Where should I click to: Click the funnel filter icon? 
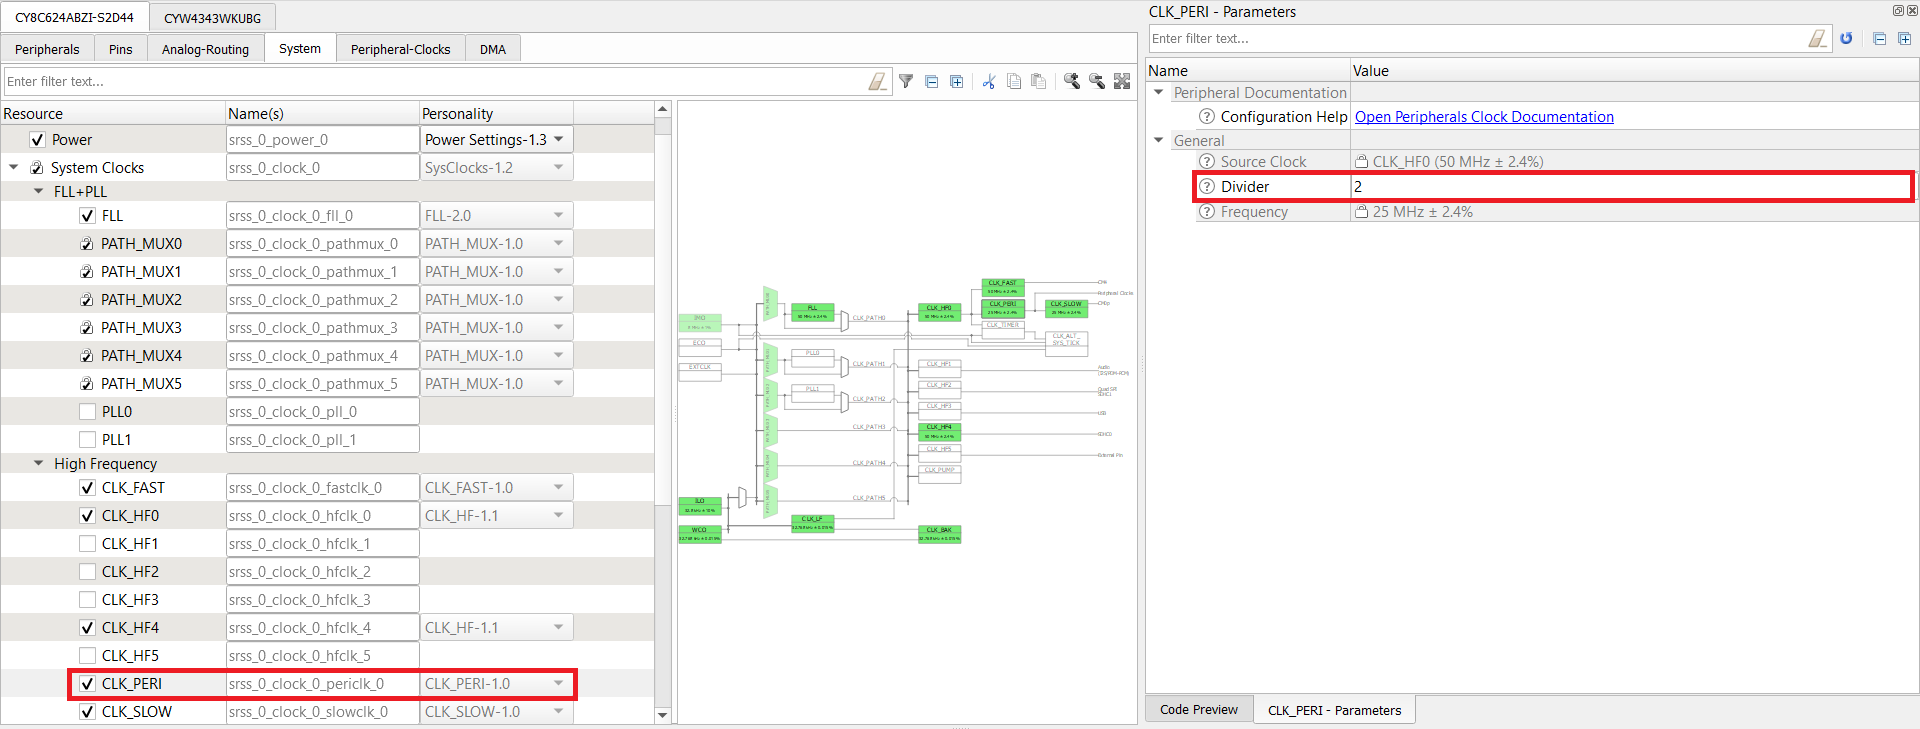pos(906,82)
